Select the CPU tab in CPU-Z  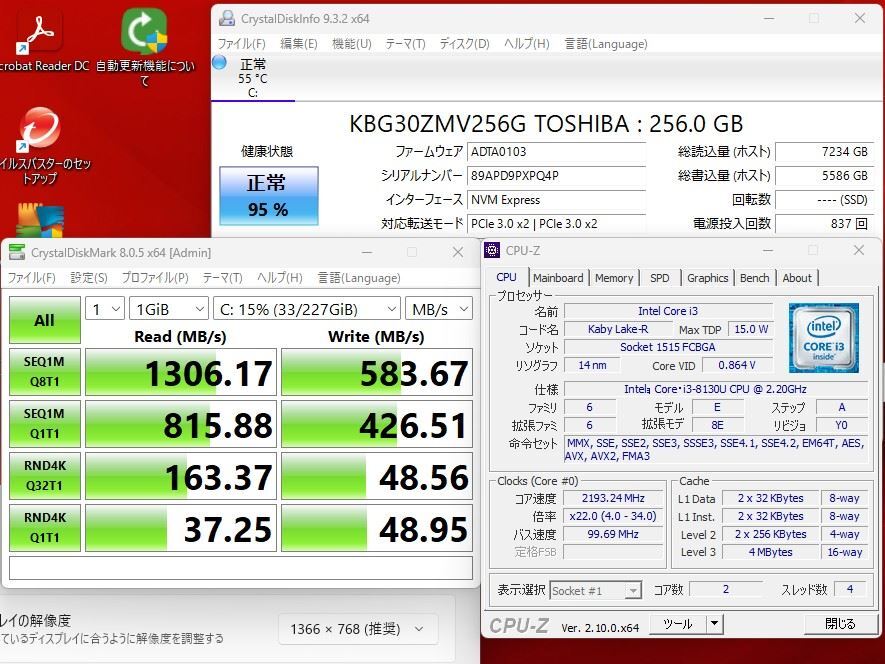coord(506,277)
